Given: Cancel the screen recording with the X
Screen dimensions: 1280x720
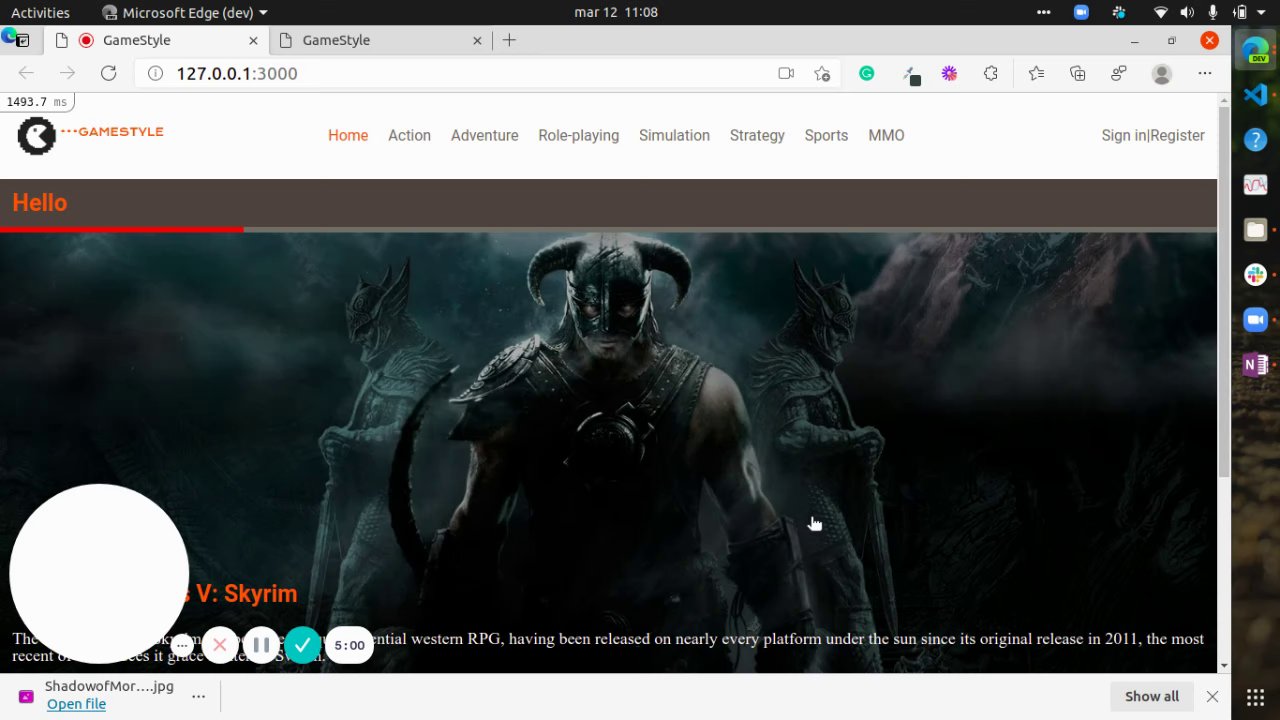Looking at the screenshot, I should tap(220, 645).
